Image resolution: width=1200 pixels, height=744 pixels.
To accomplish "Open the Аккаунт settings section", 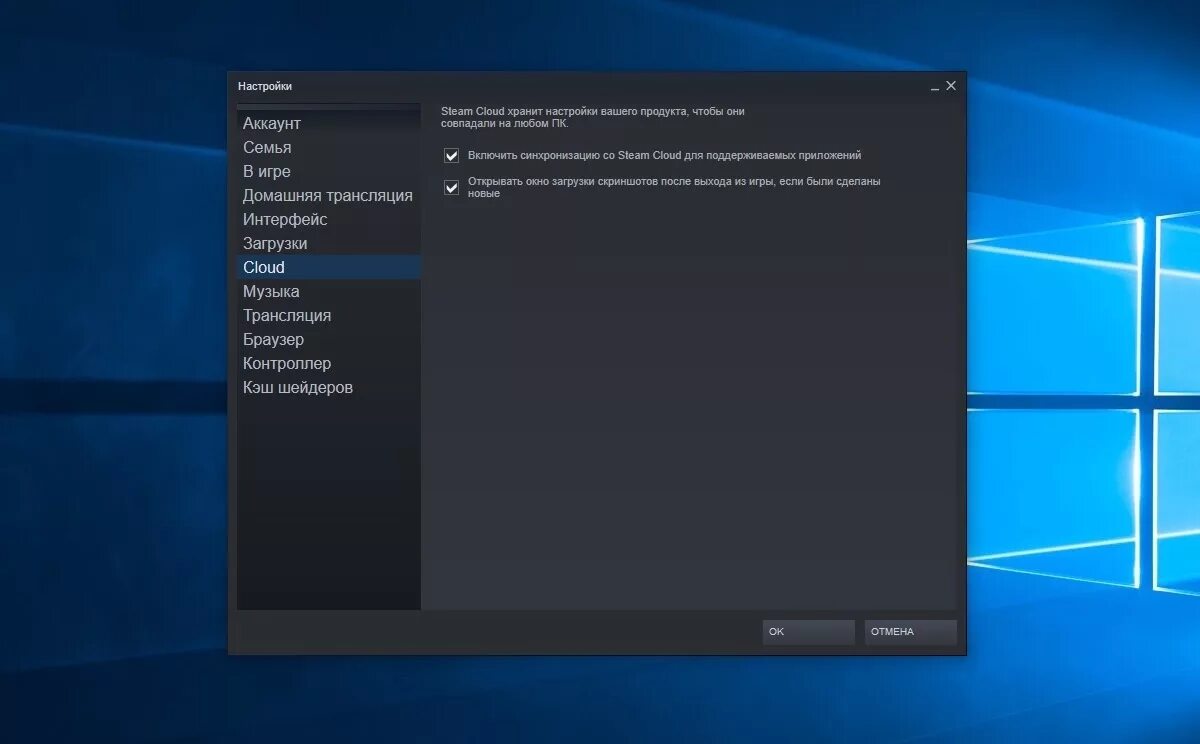I will point(329,123).
